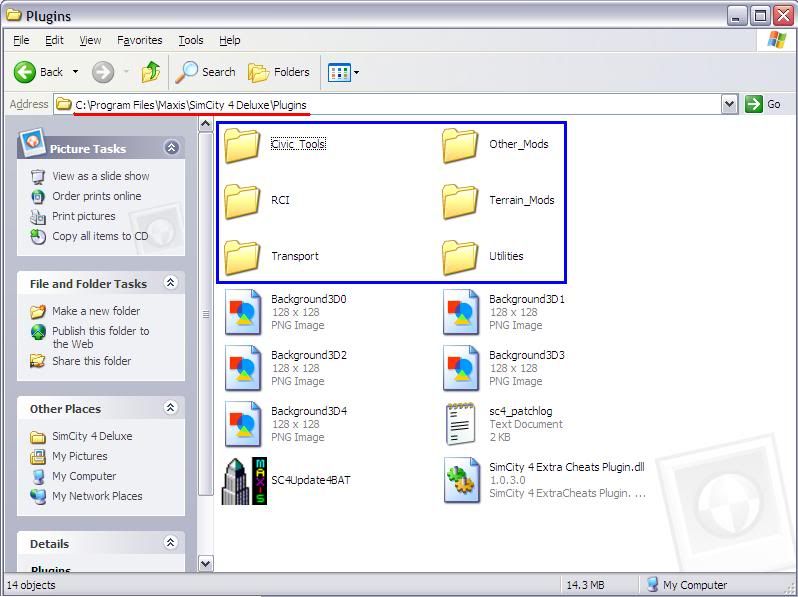Select the Background3D4 PNG file icon

[243, 424]
